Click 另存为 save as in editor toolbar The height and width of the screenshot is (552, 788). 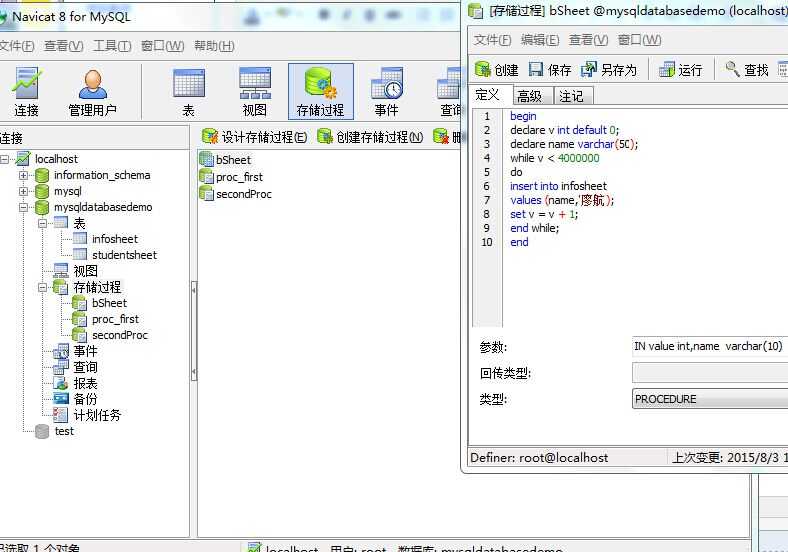(609, 69)
